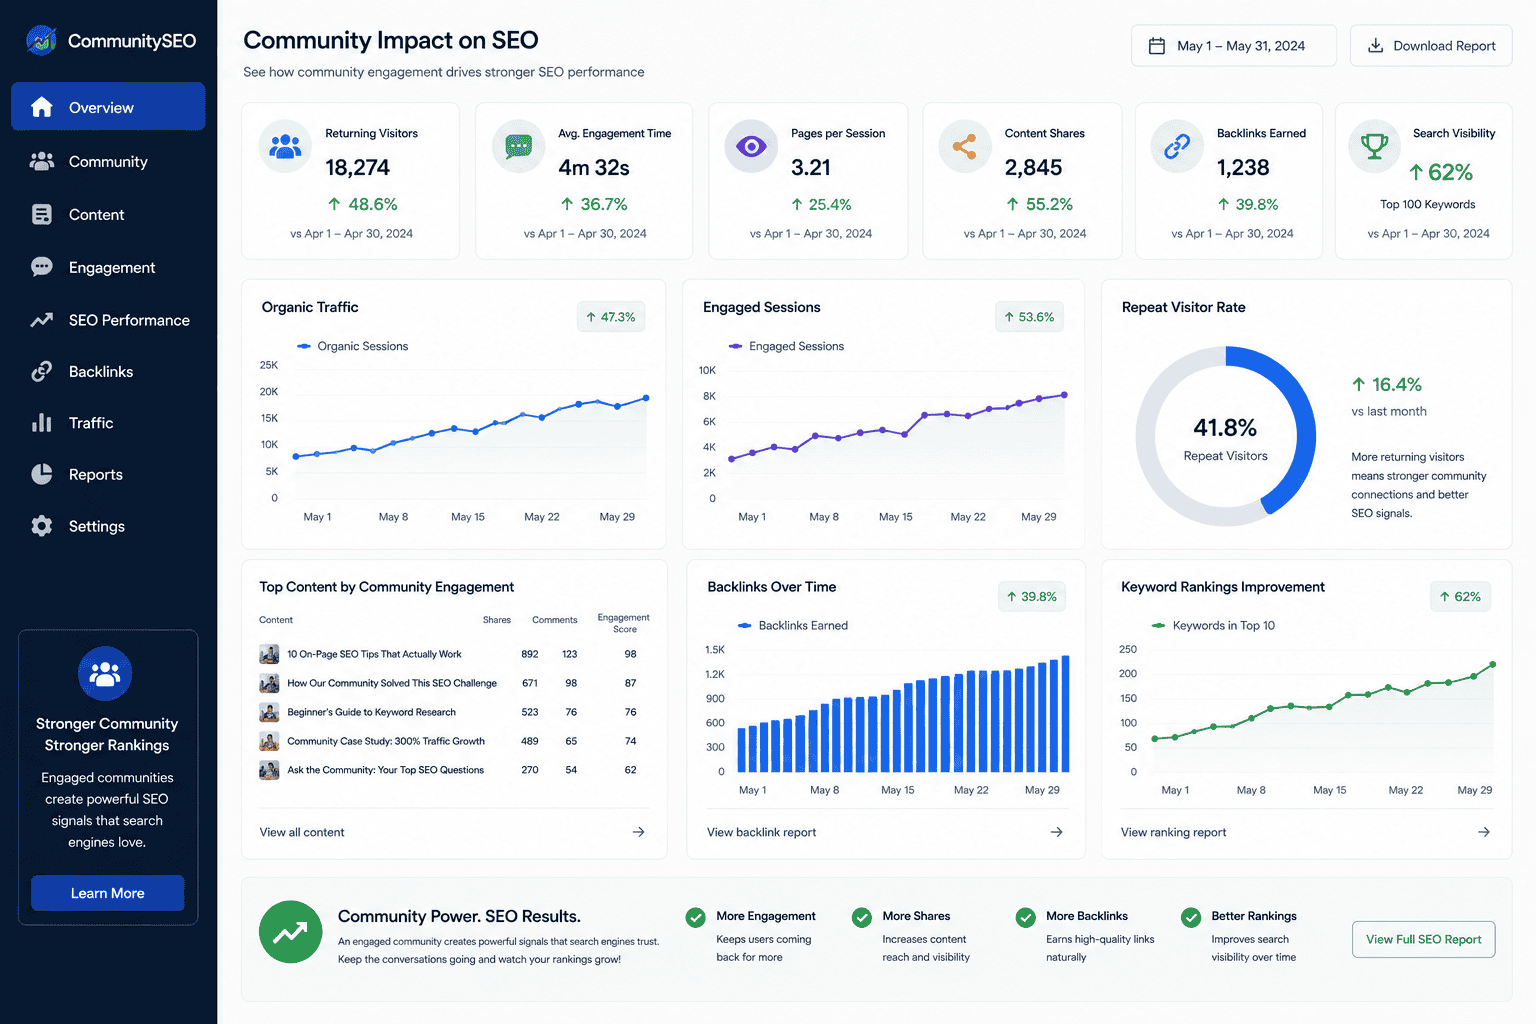Click "Community Case Study: 300% Traffic Growth"

coord(386,741)
